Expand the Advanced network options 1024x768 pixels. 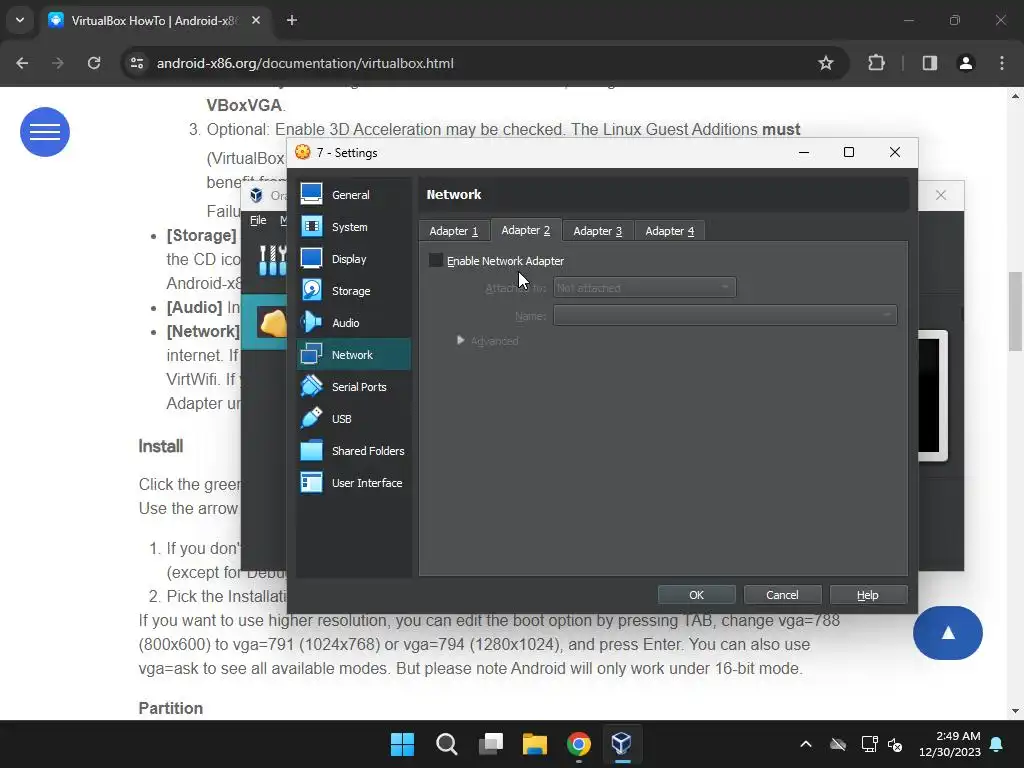pyautogui.click(x=460, y=340)
